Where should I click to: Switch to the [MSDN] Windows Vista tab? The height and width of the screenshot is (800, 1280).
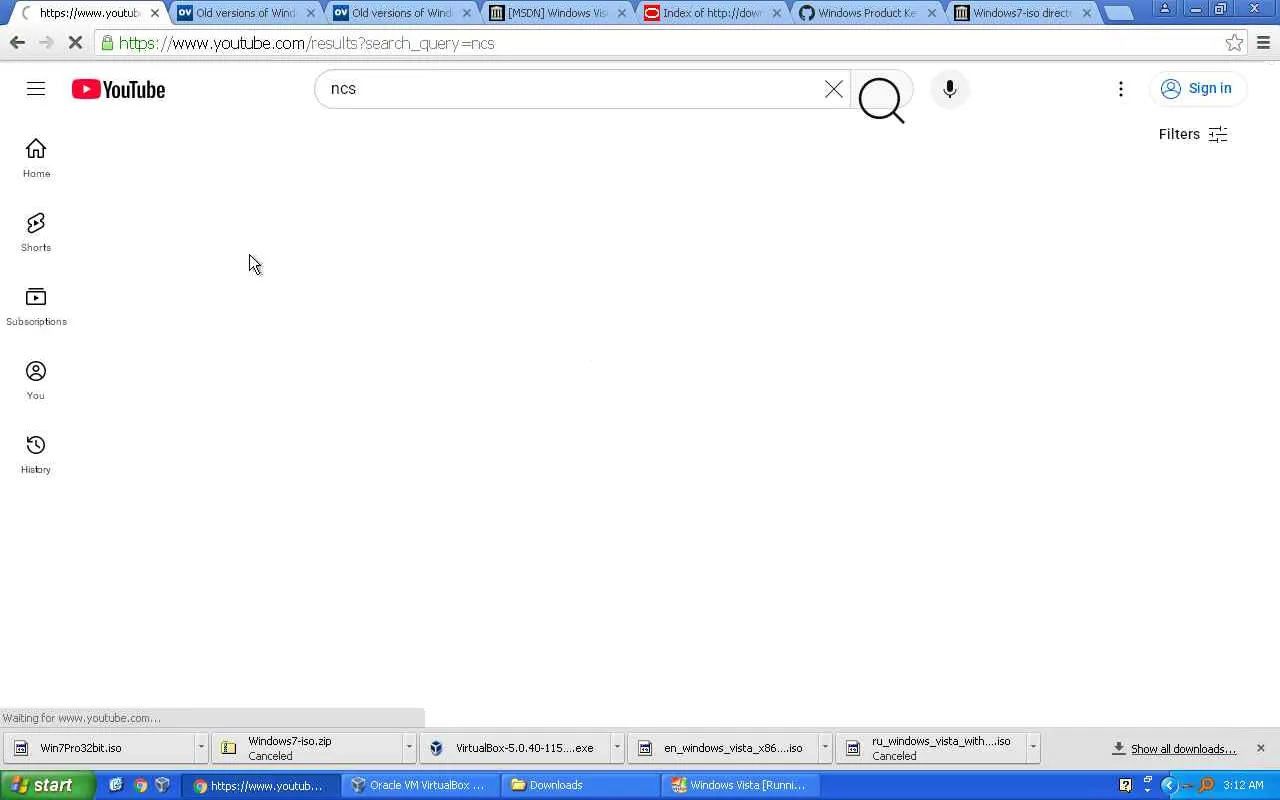click(x=557, y=13)
